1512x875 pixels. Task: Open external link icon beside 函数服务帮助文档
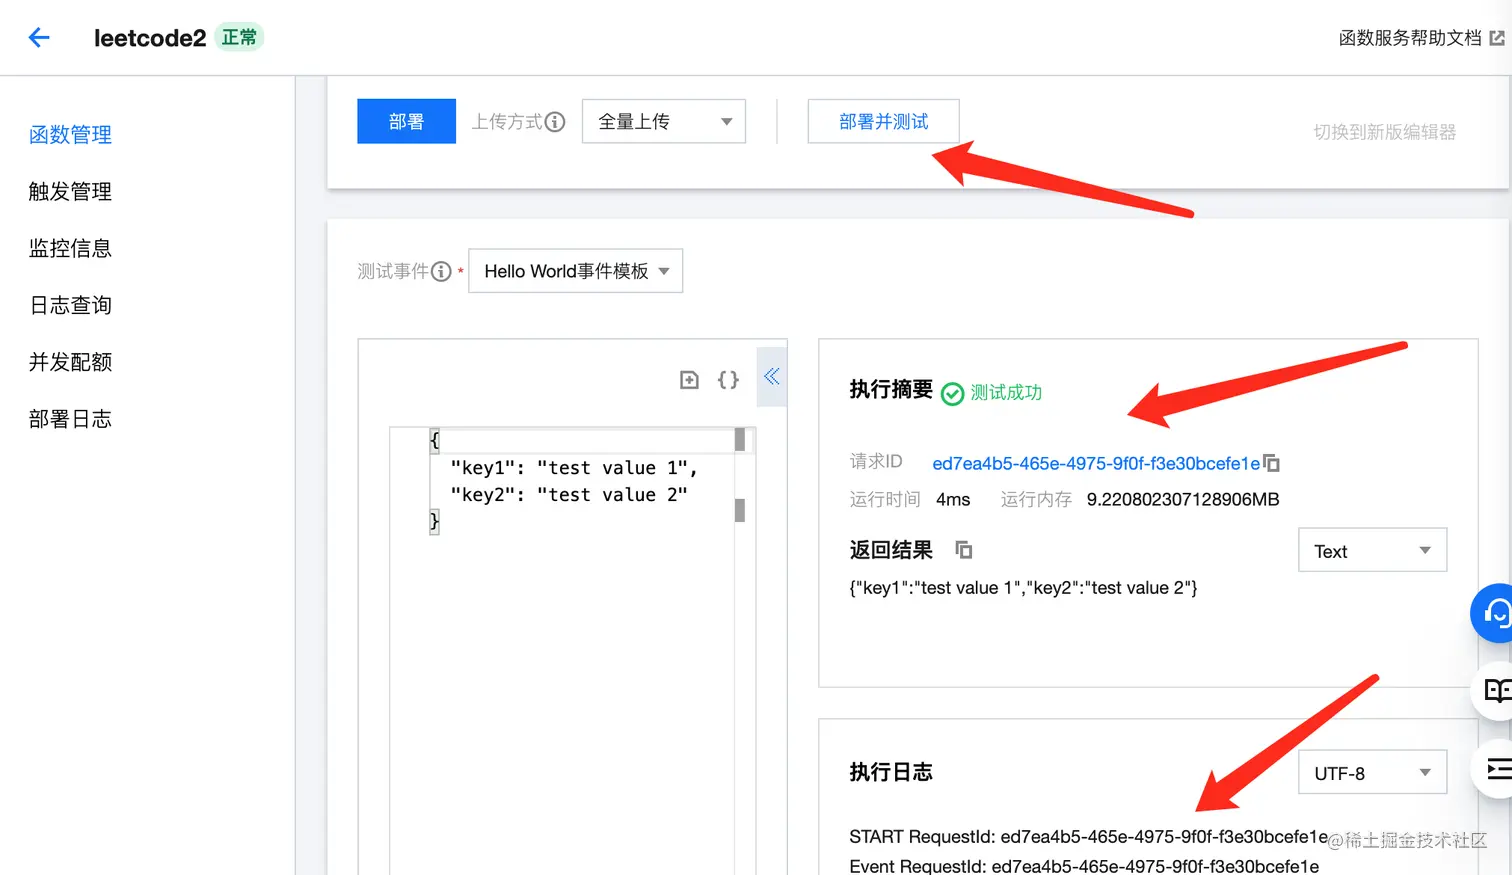pos(1497,38)
